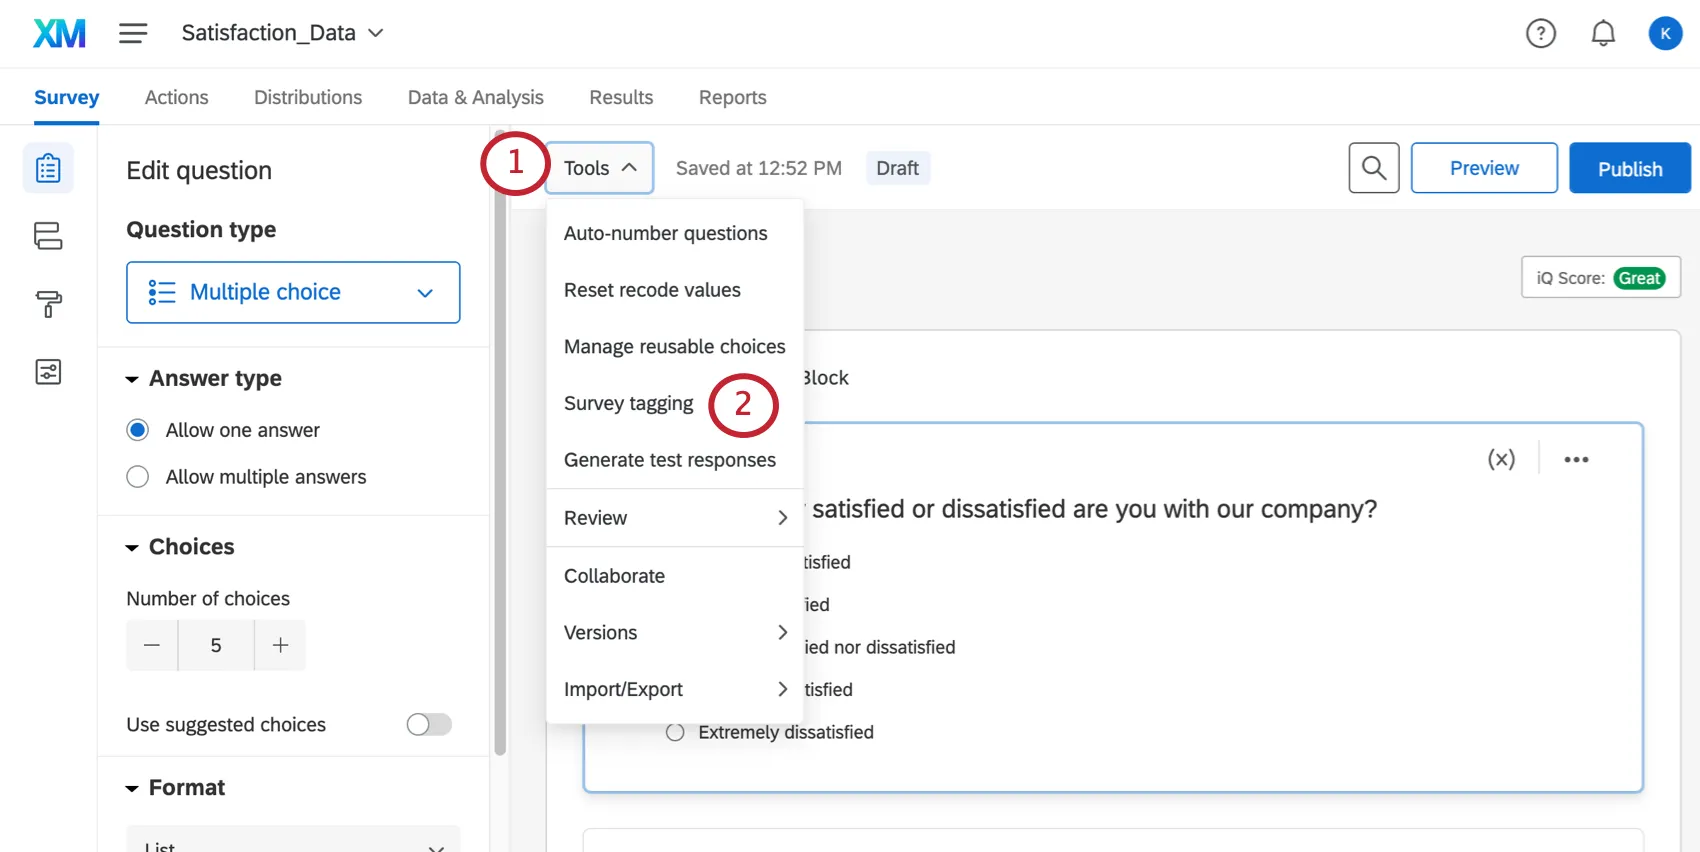
Task: Open the hamburger navigation menu
Action: [133, 34]
